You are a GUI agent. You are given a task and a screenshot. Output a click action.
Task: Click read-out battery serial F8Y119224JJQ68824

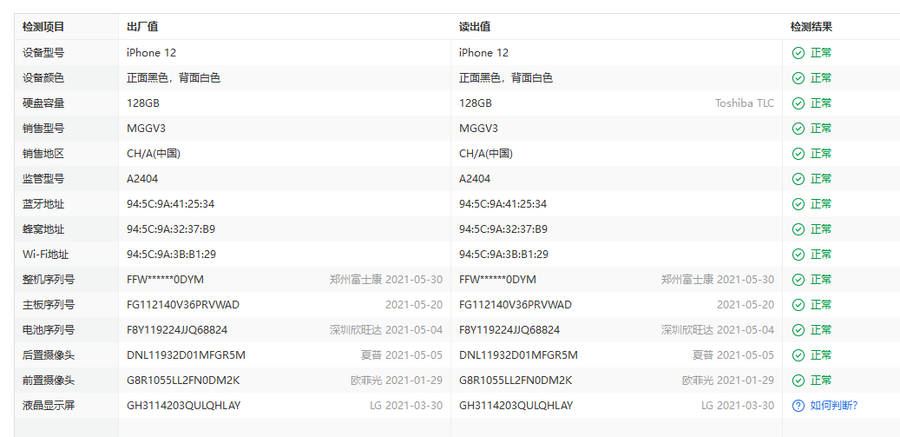click(510, 330)
